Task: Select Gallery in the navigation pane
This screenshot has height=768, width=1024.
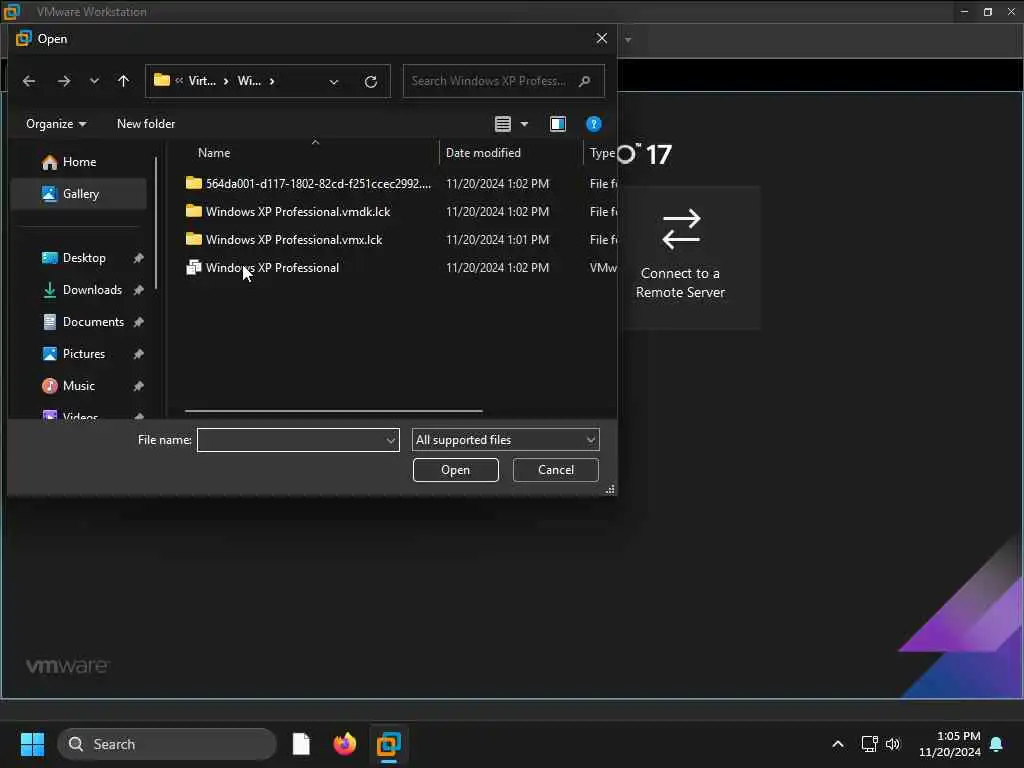Action: [79, 194]
